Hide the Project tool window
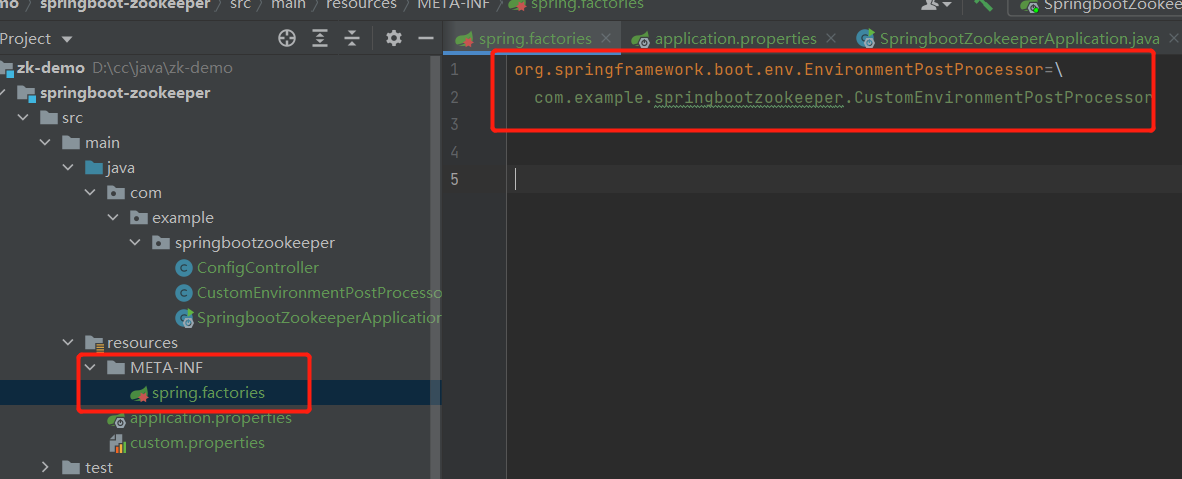This screenshot has width=1182, height=479. point(426,38)
